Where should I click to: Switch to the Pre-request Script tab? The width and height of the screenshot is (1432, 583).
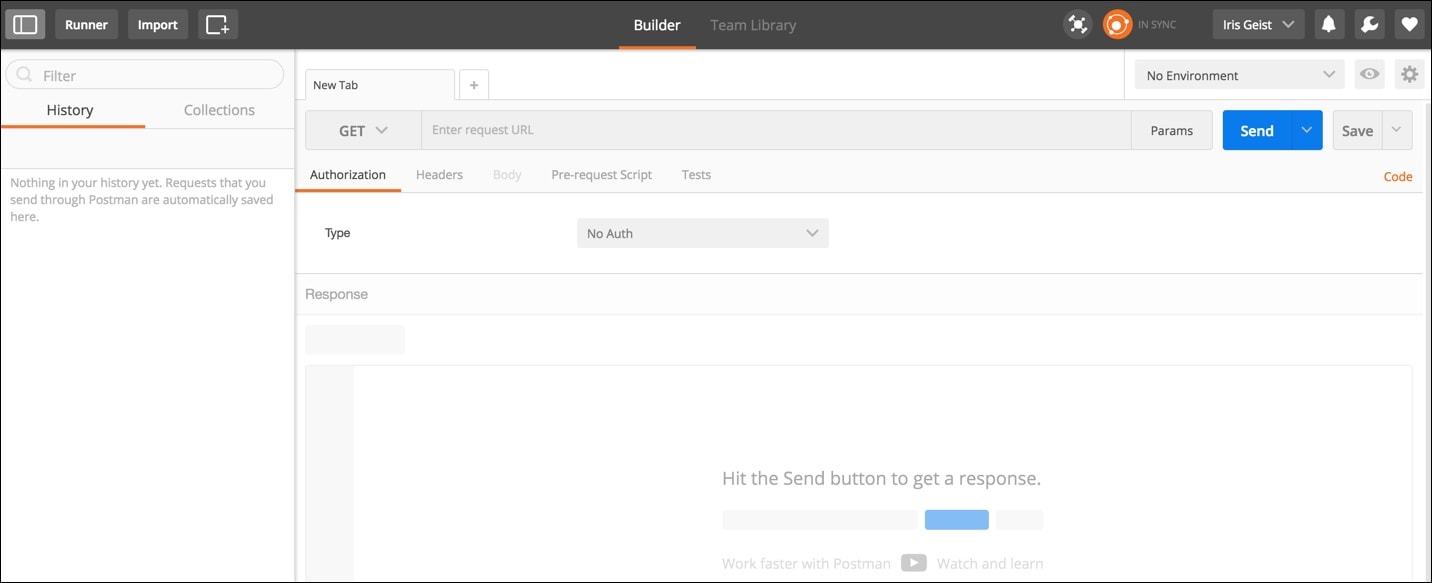click(601, 174)
